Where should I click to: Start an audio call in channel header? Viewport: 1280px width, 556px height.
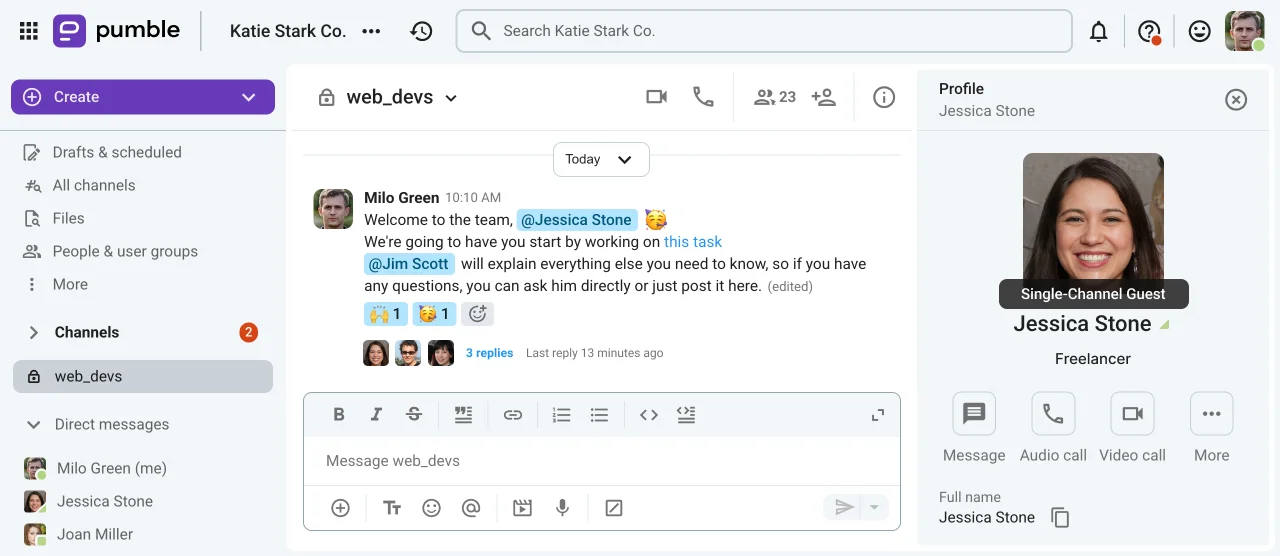(x=704, y=97)
